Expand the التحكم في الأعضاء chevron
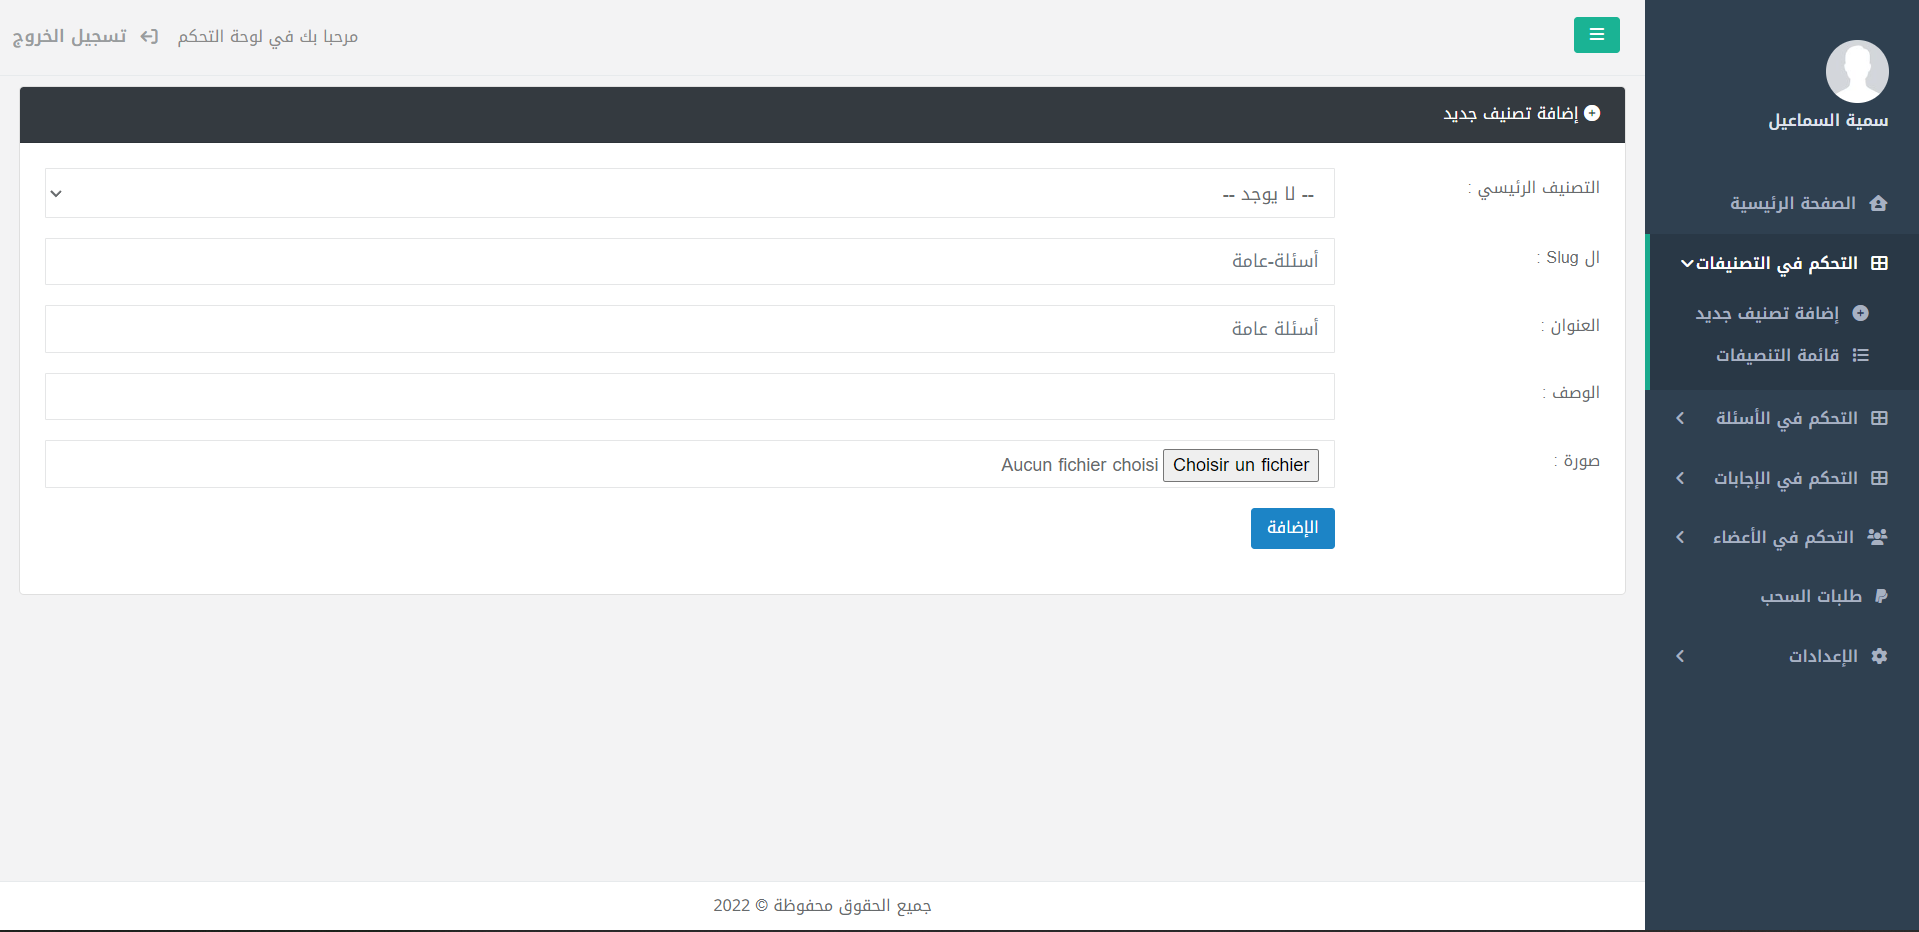This screenshot has height=932, width=1919. click(x=1680, y=537)
